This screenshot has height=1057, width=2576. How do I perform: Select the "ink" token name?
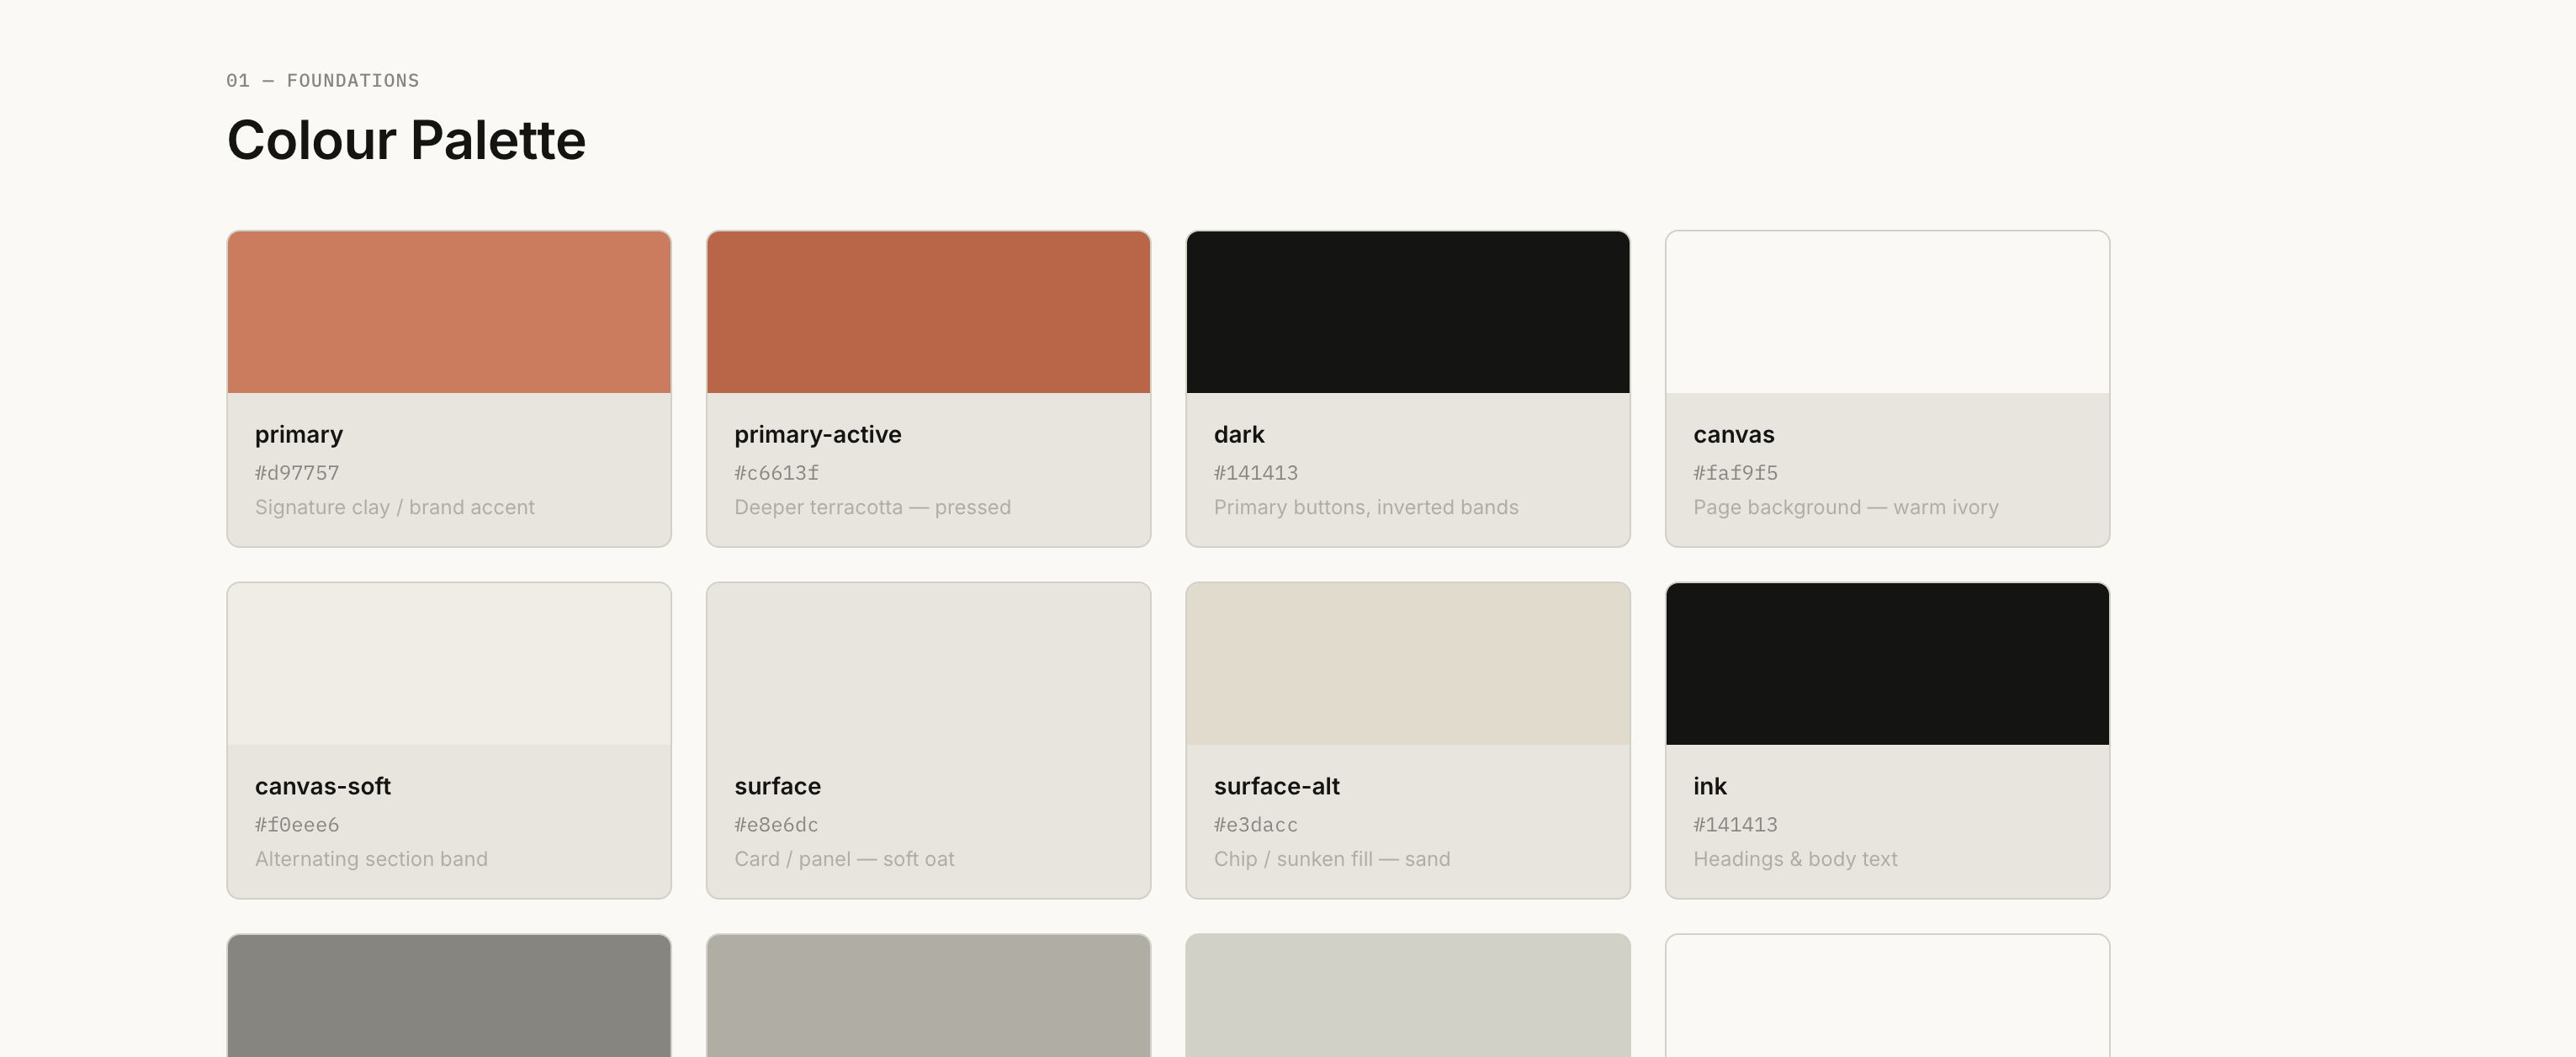coord(1710,787)
